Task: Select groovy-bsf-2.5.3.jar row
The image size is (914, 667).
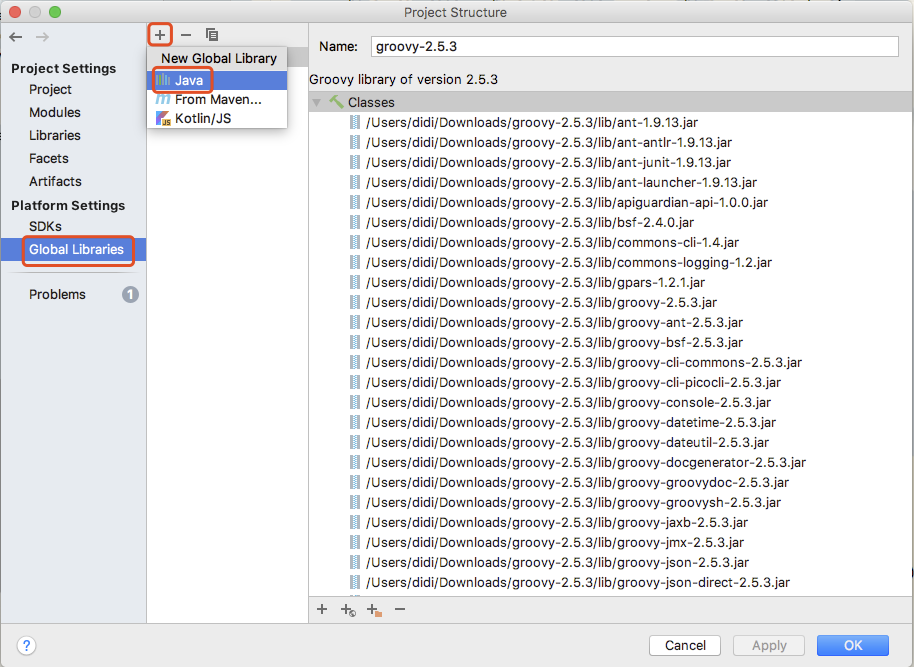Action: tap(610, 342)
